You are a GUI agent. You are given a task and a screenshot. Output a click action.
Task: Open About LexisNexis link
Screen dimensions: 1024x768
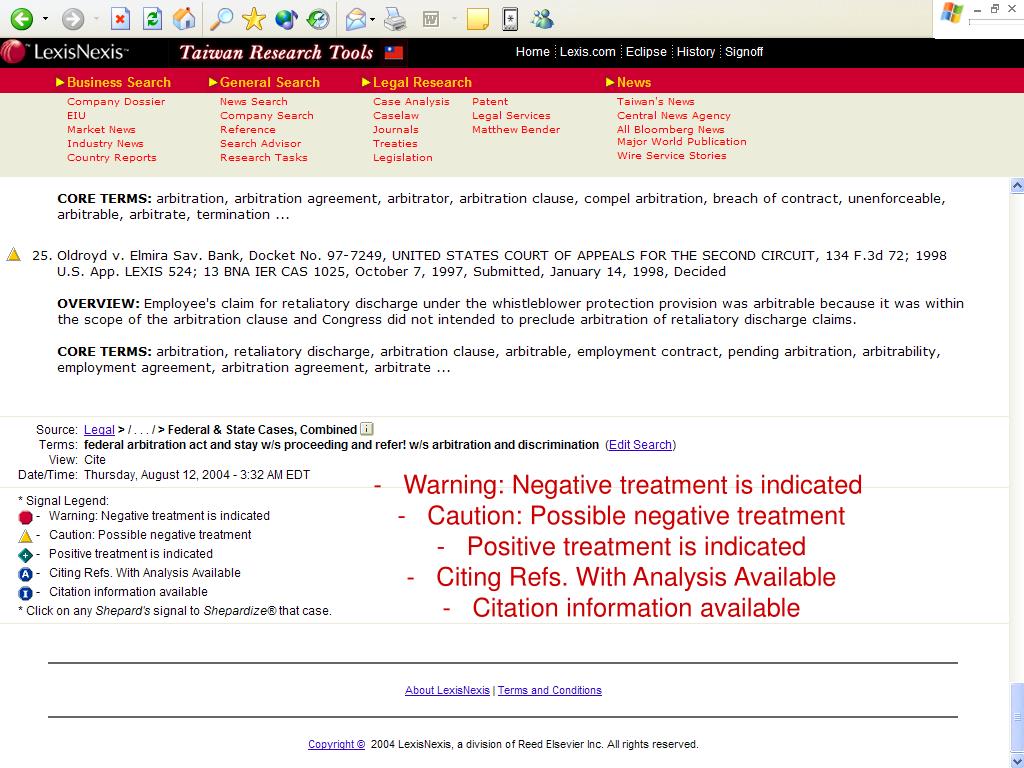tap(447, 690)
